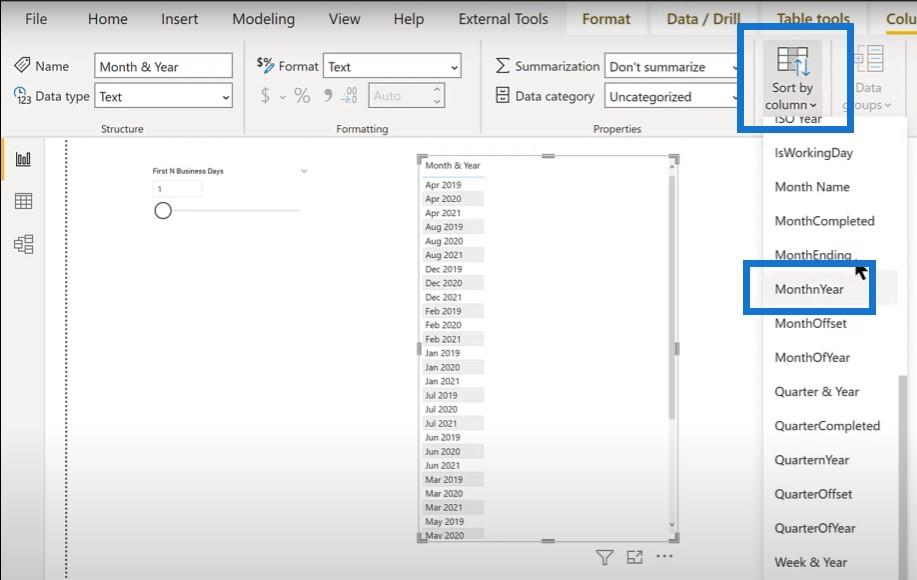Select IsWorkingDay in sort list
Image resolution: width=917 pixels, height=580 pixels.
pyautogui.click(x=813, y=153)
